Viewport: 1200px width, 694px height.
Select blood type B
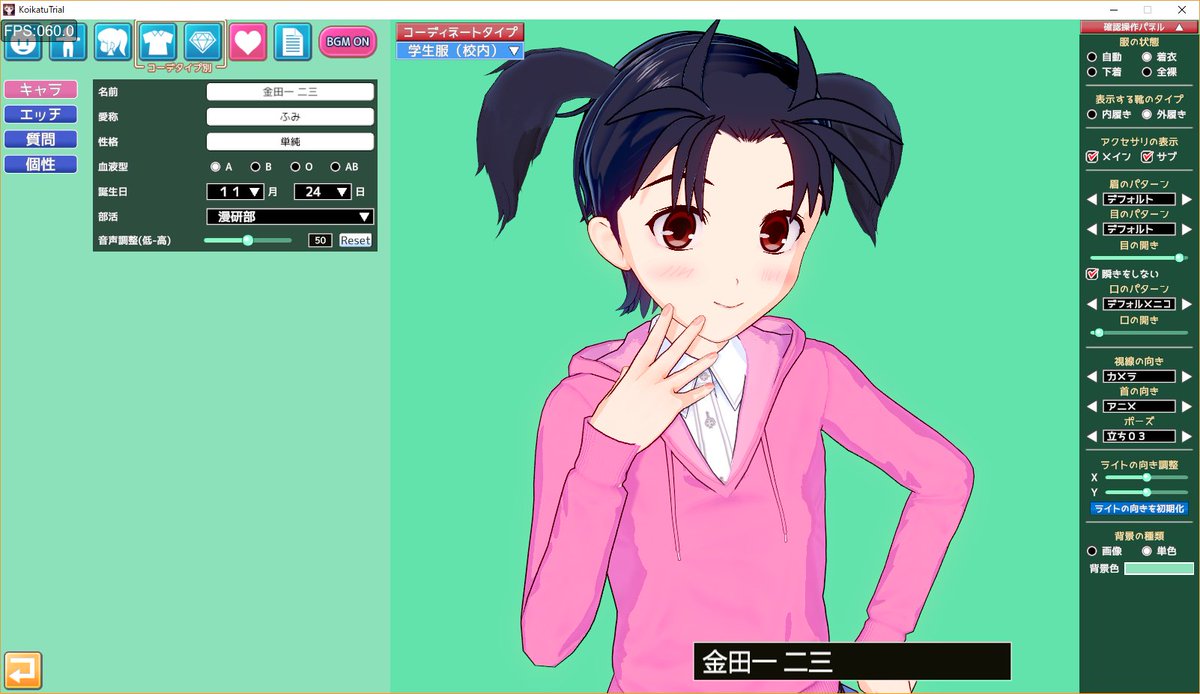(x=255, y=166)
